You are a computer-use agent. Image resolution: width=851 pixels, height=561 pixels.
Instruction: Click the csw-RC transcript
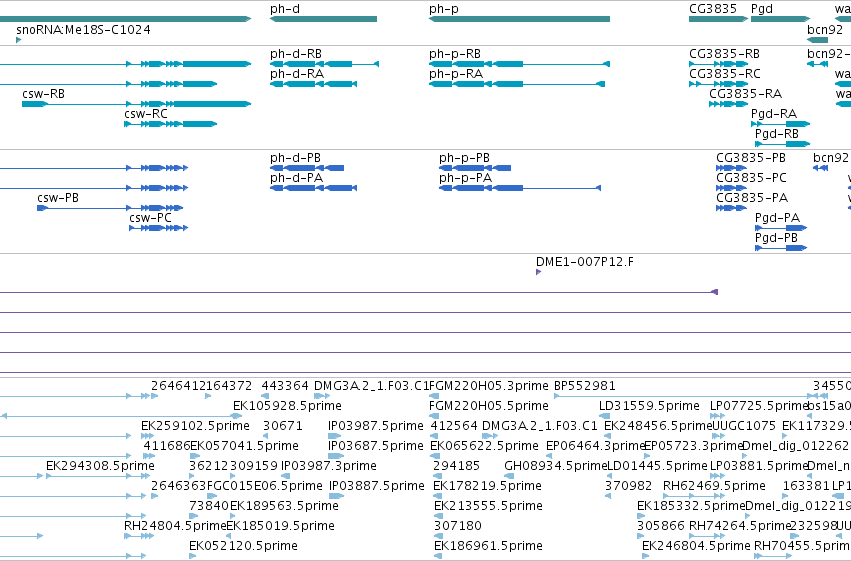pos(170,124)
